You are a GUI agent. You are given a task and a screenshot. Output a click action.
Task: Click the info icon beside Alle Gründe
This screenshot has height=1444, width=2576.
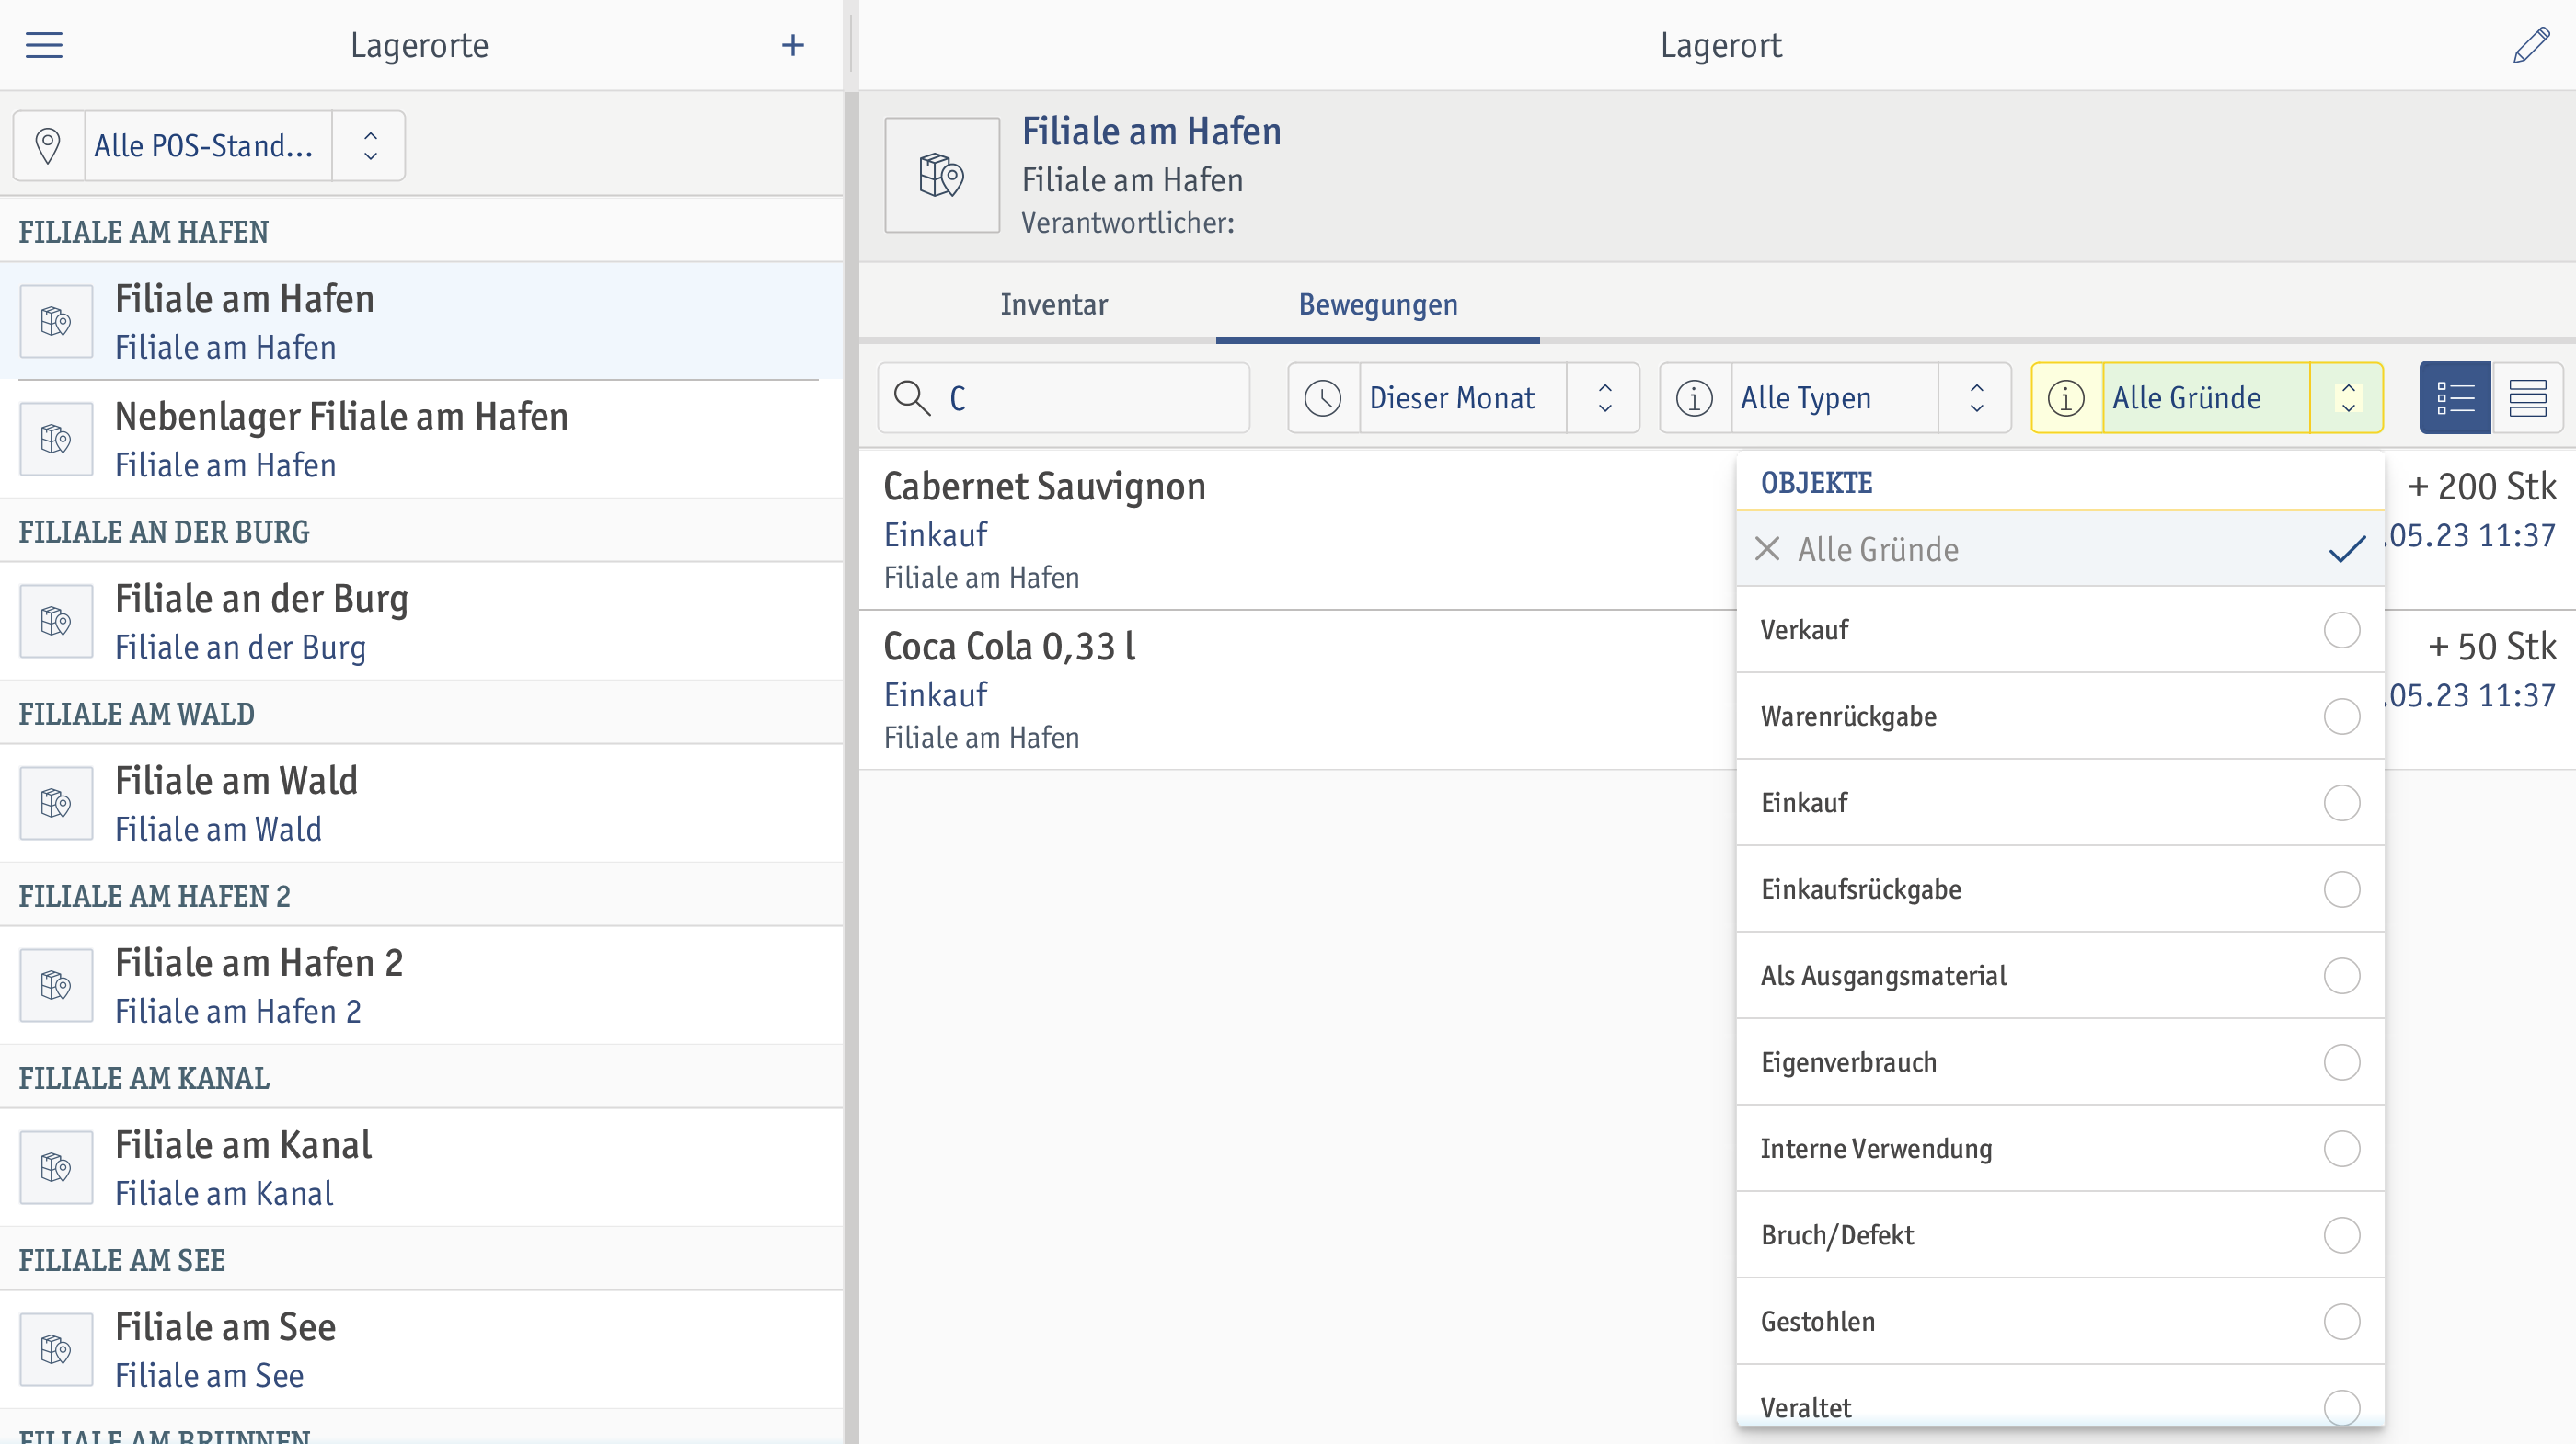2066,398
